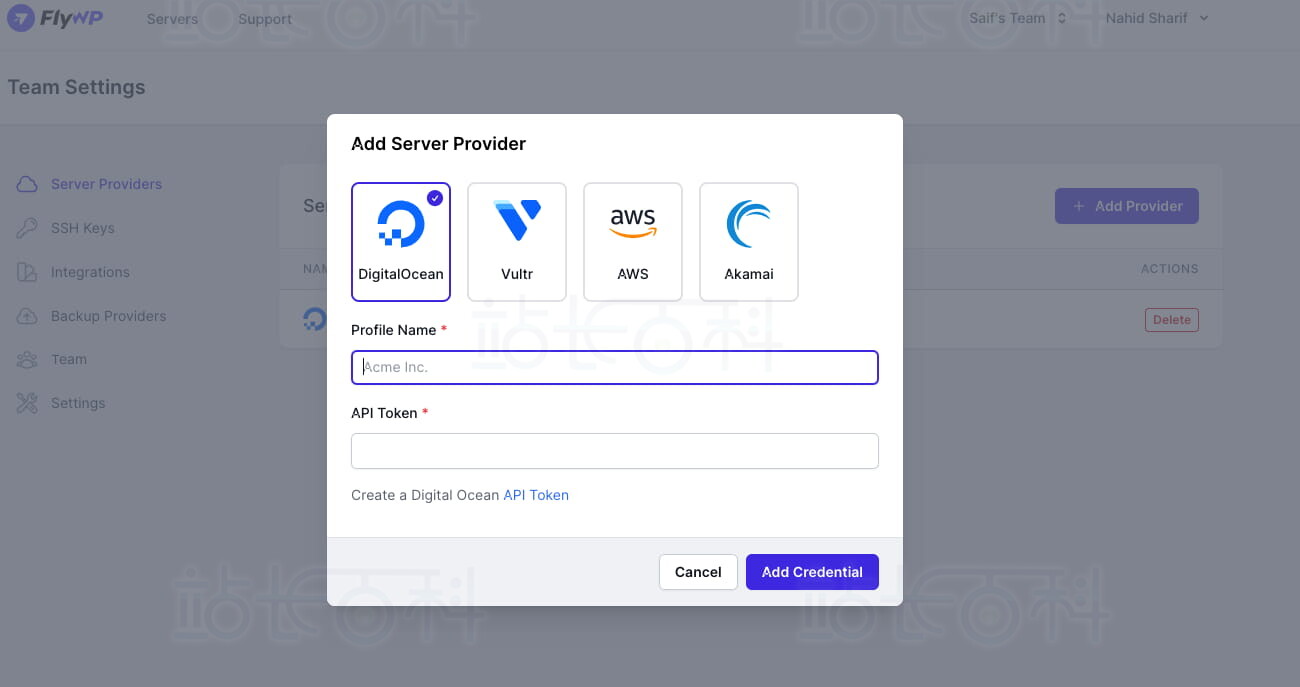The image size is (1300, 687).
Task: Open the Servers navigation menu
Action: 172,19
